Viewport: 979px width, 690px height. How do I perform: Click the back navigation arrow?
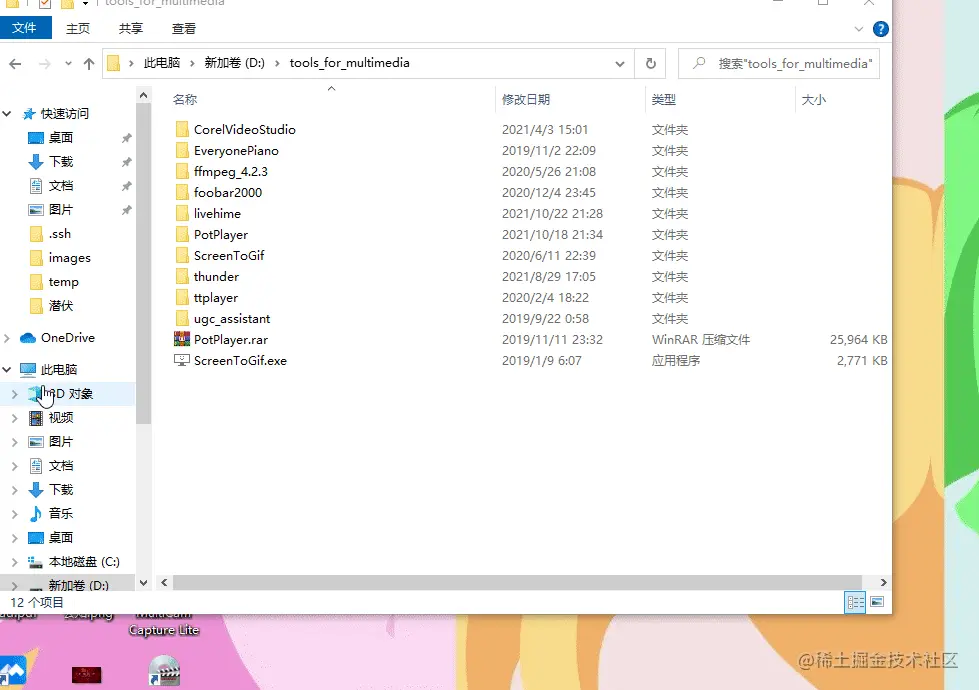pyautogui.click(x=16, y=63)
